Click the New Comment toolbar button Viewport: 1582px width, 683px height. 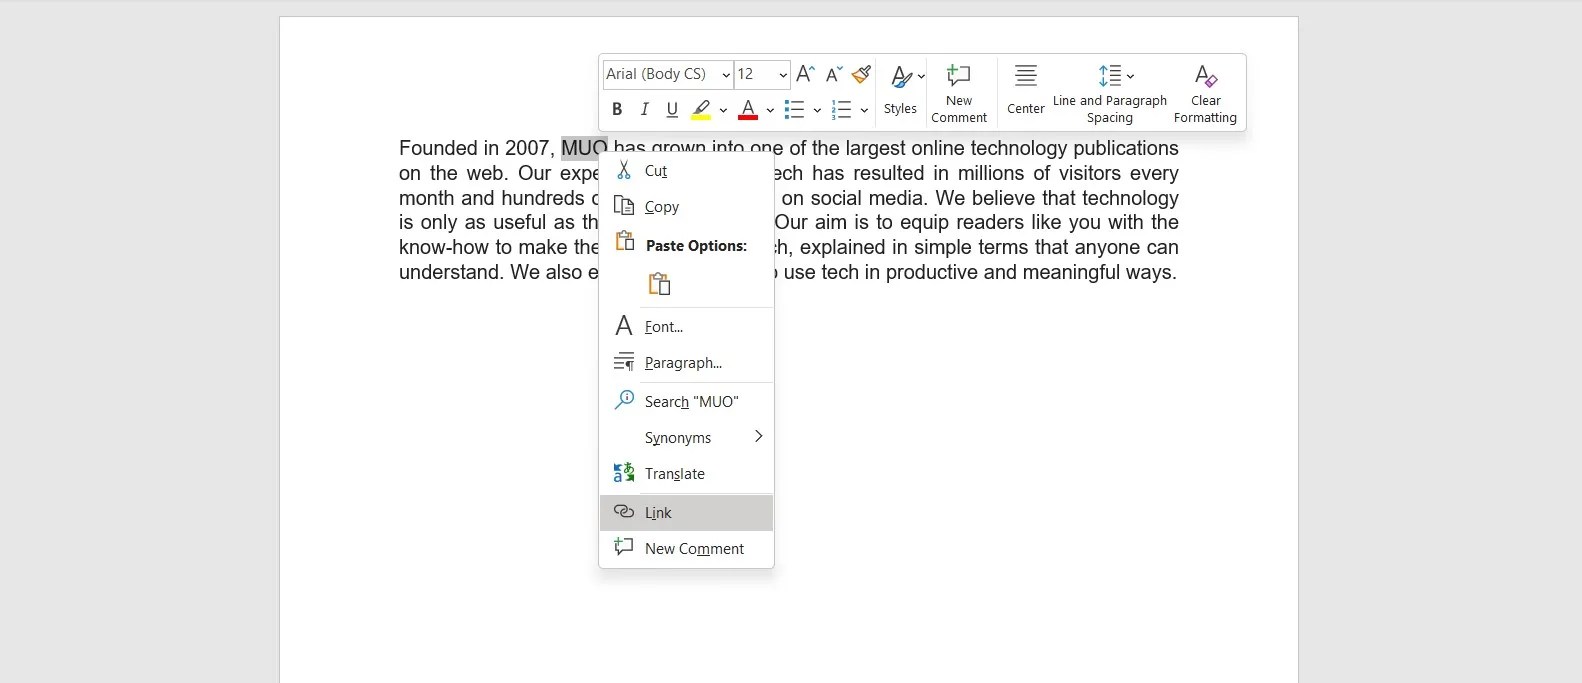(959, 92)
